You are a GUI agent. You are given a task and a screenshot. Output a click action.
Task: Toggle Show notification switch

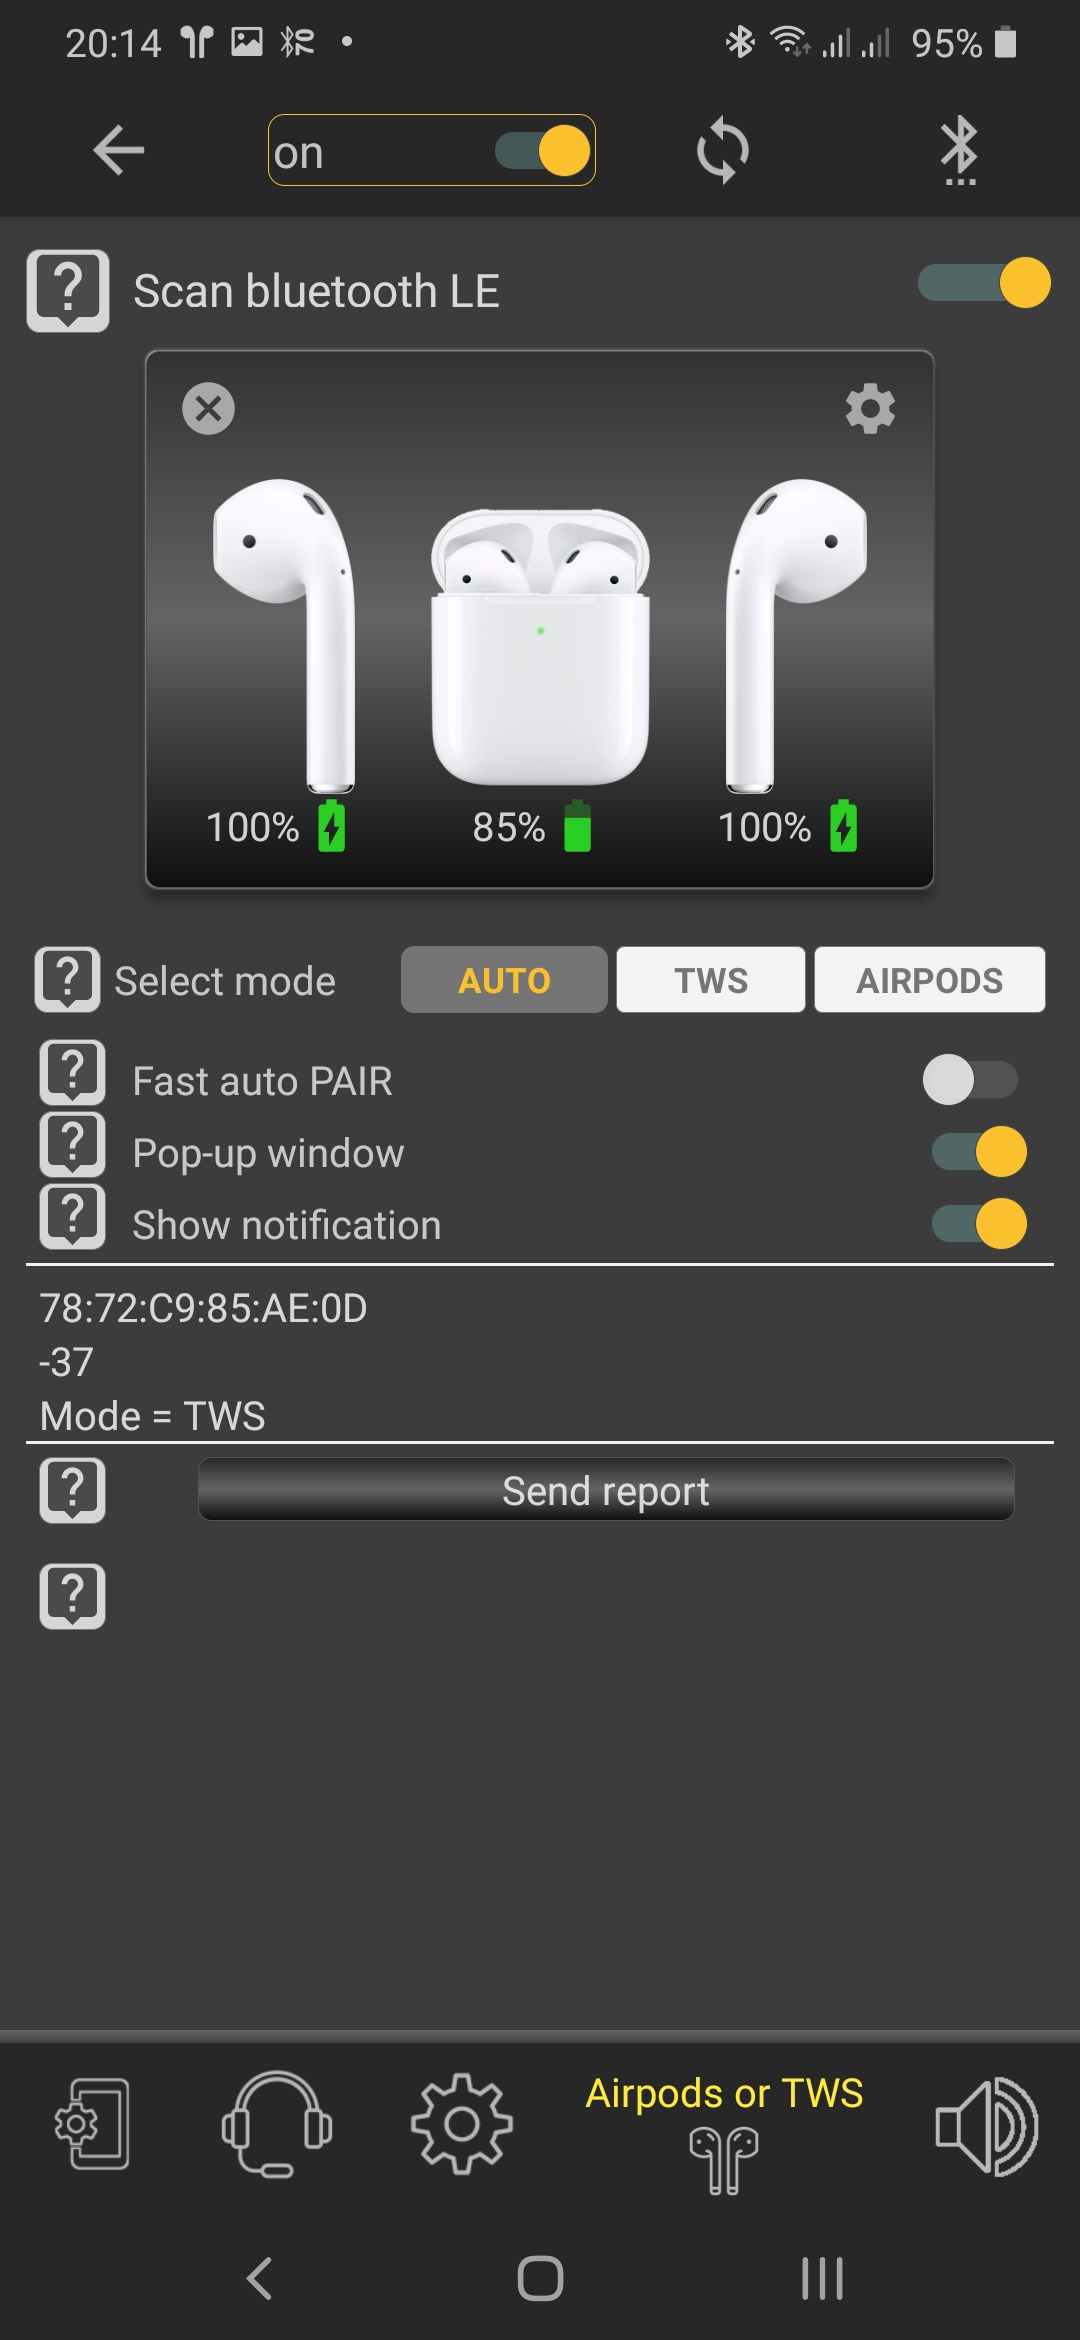tap(979, 1223)
